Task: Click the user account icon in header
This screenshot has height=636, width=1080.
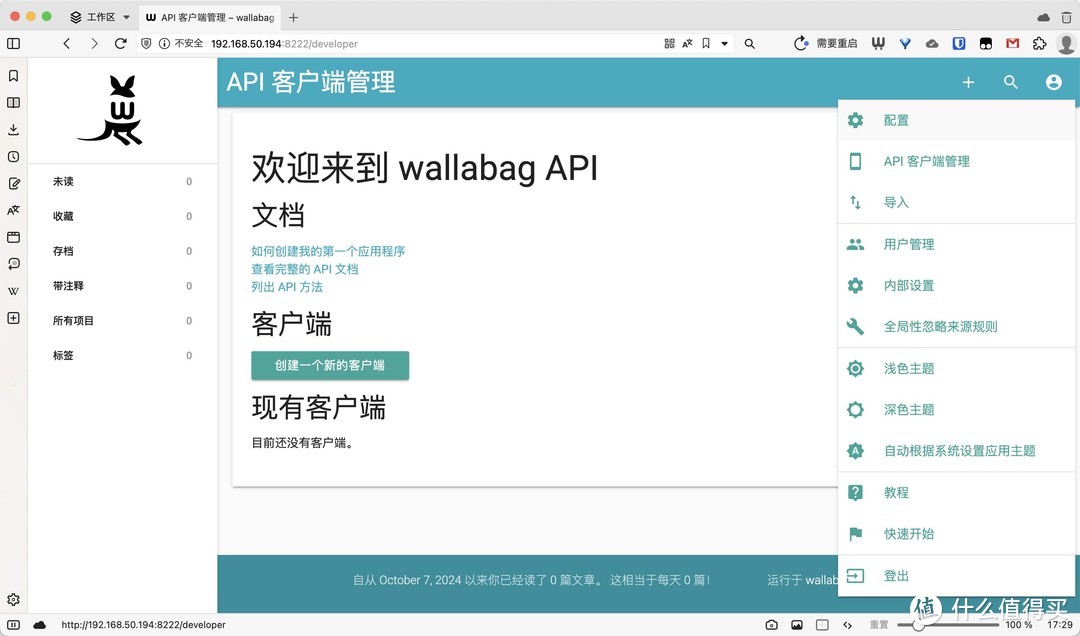Action: (x=1053, y=83)
